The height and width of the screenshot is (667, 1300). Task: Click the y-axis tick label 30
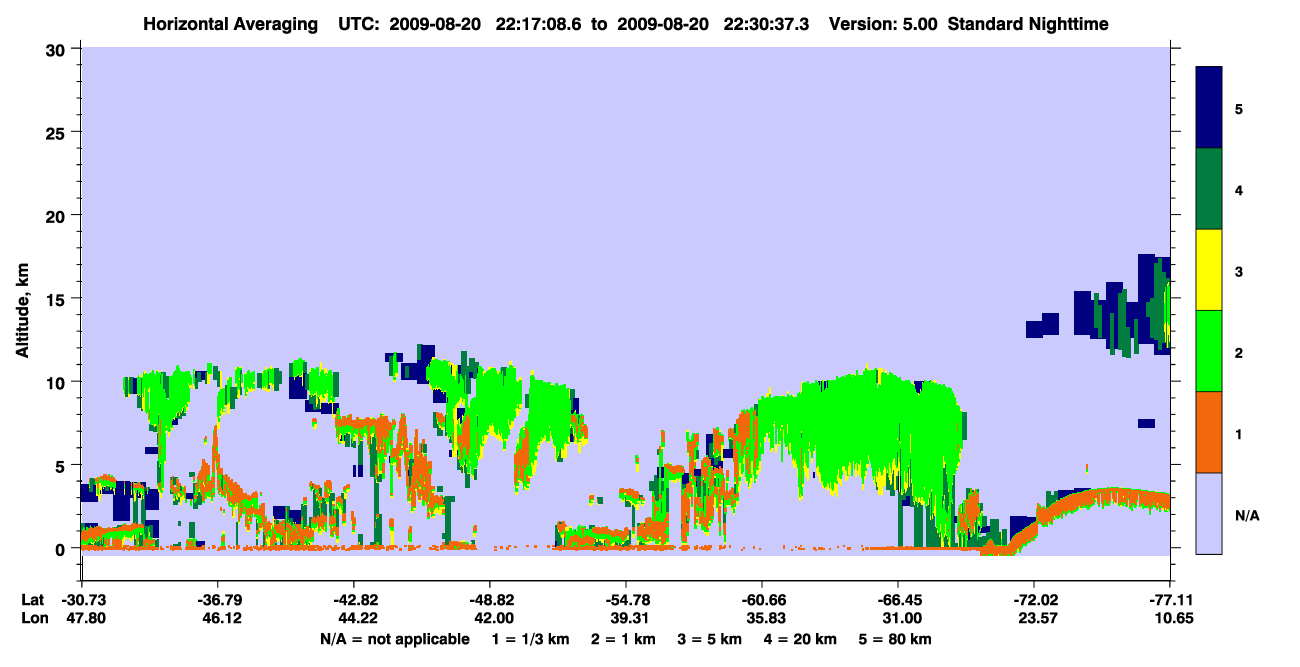click(58, 49)
